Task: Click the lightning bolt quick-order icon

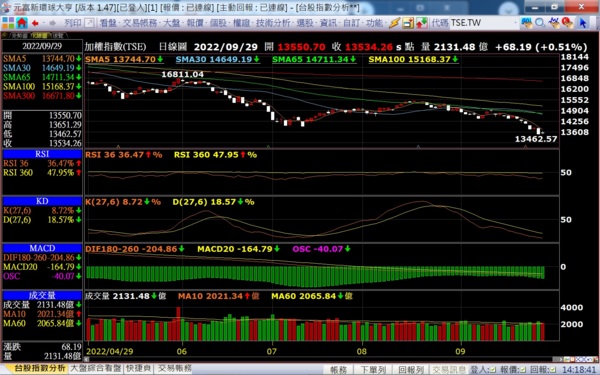Action: click(x=394, y=23)
